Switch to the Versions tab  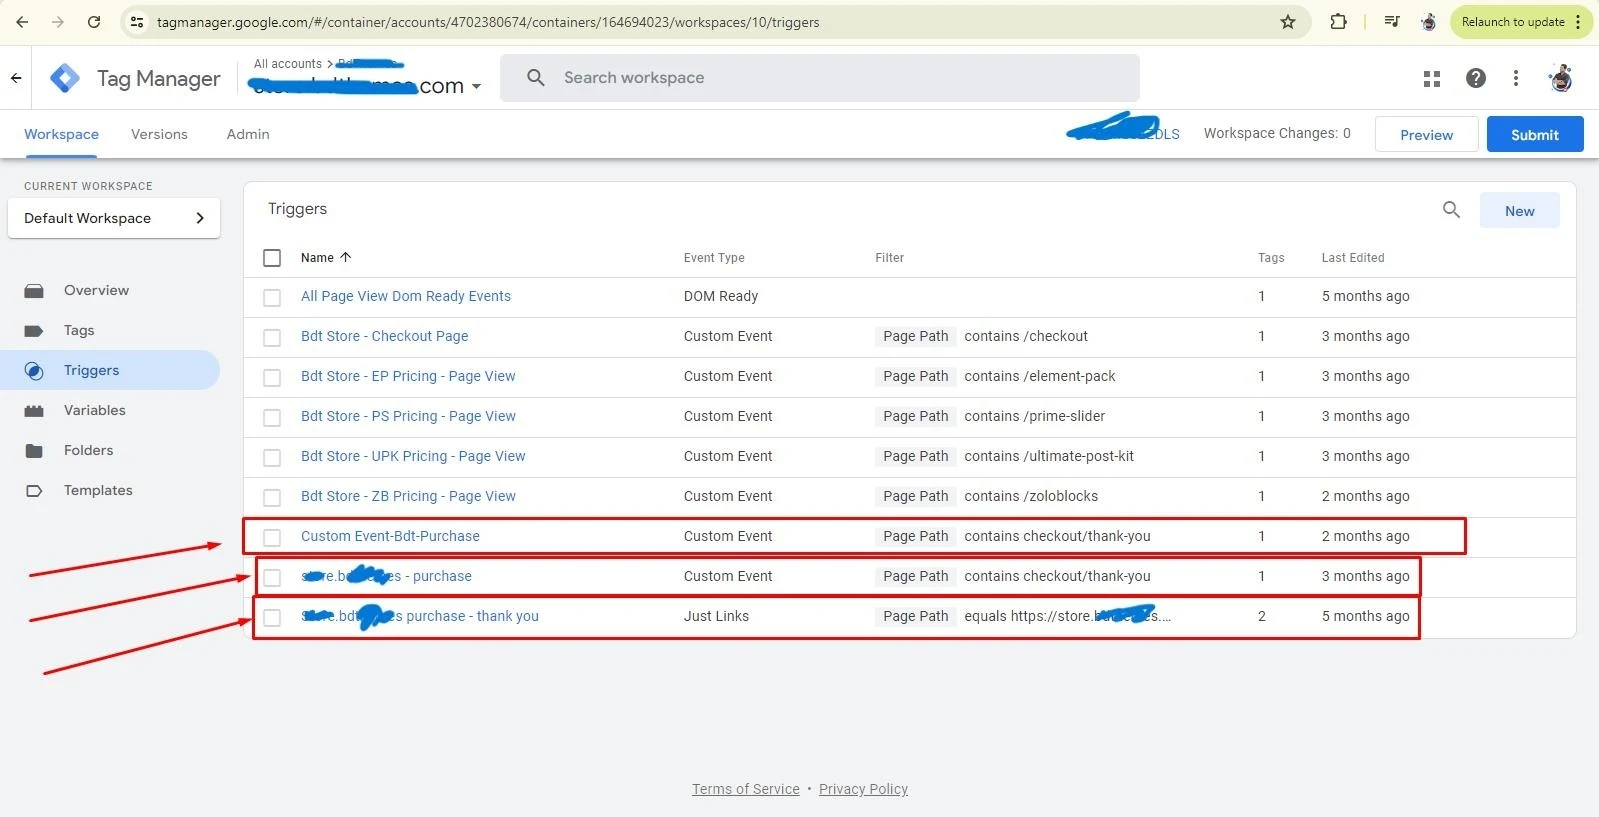159,134
